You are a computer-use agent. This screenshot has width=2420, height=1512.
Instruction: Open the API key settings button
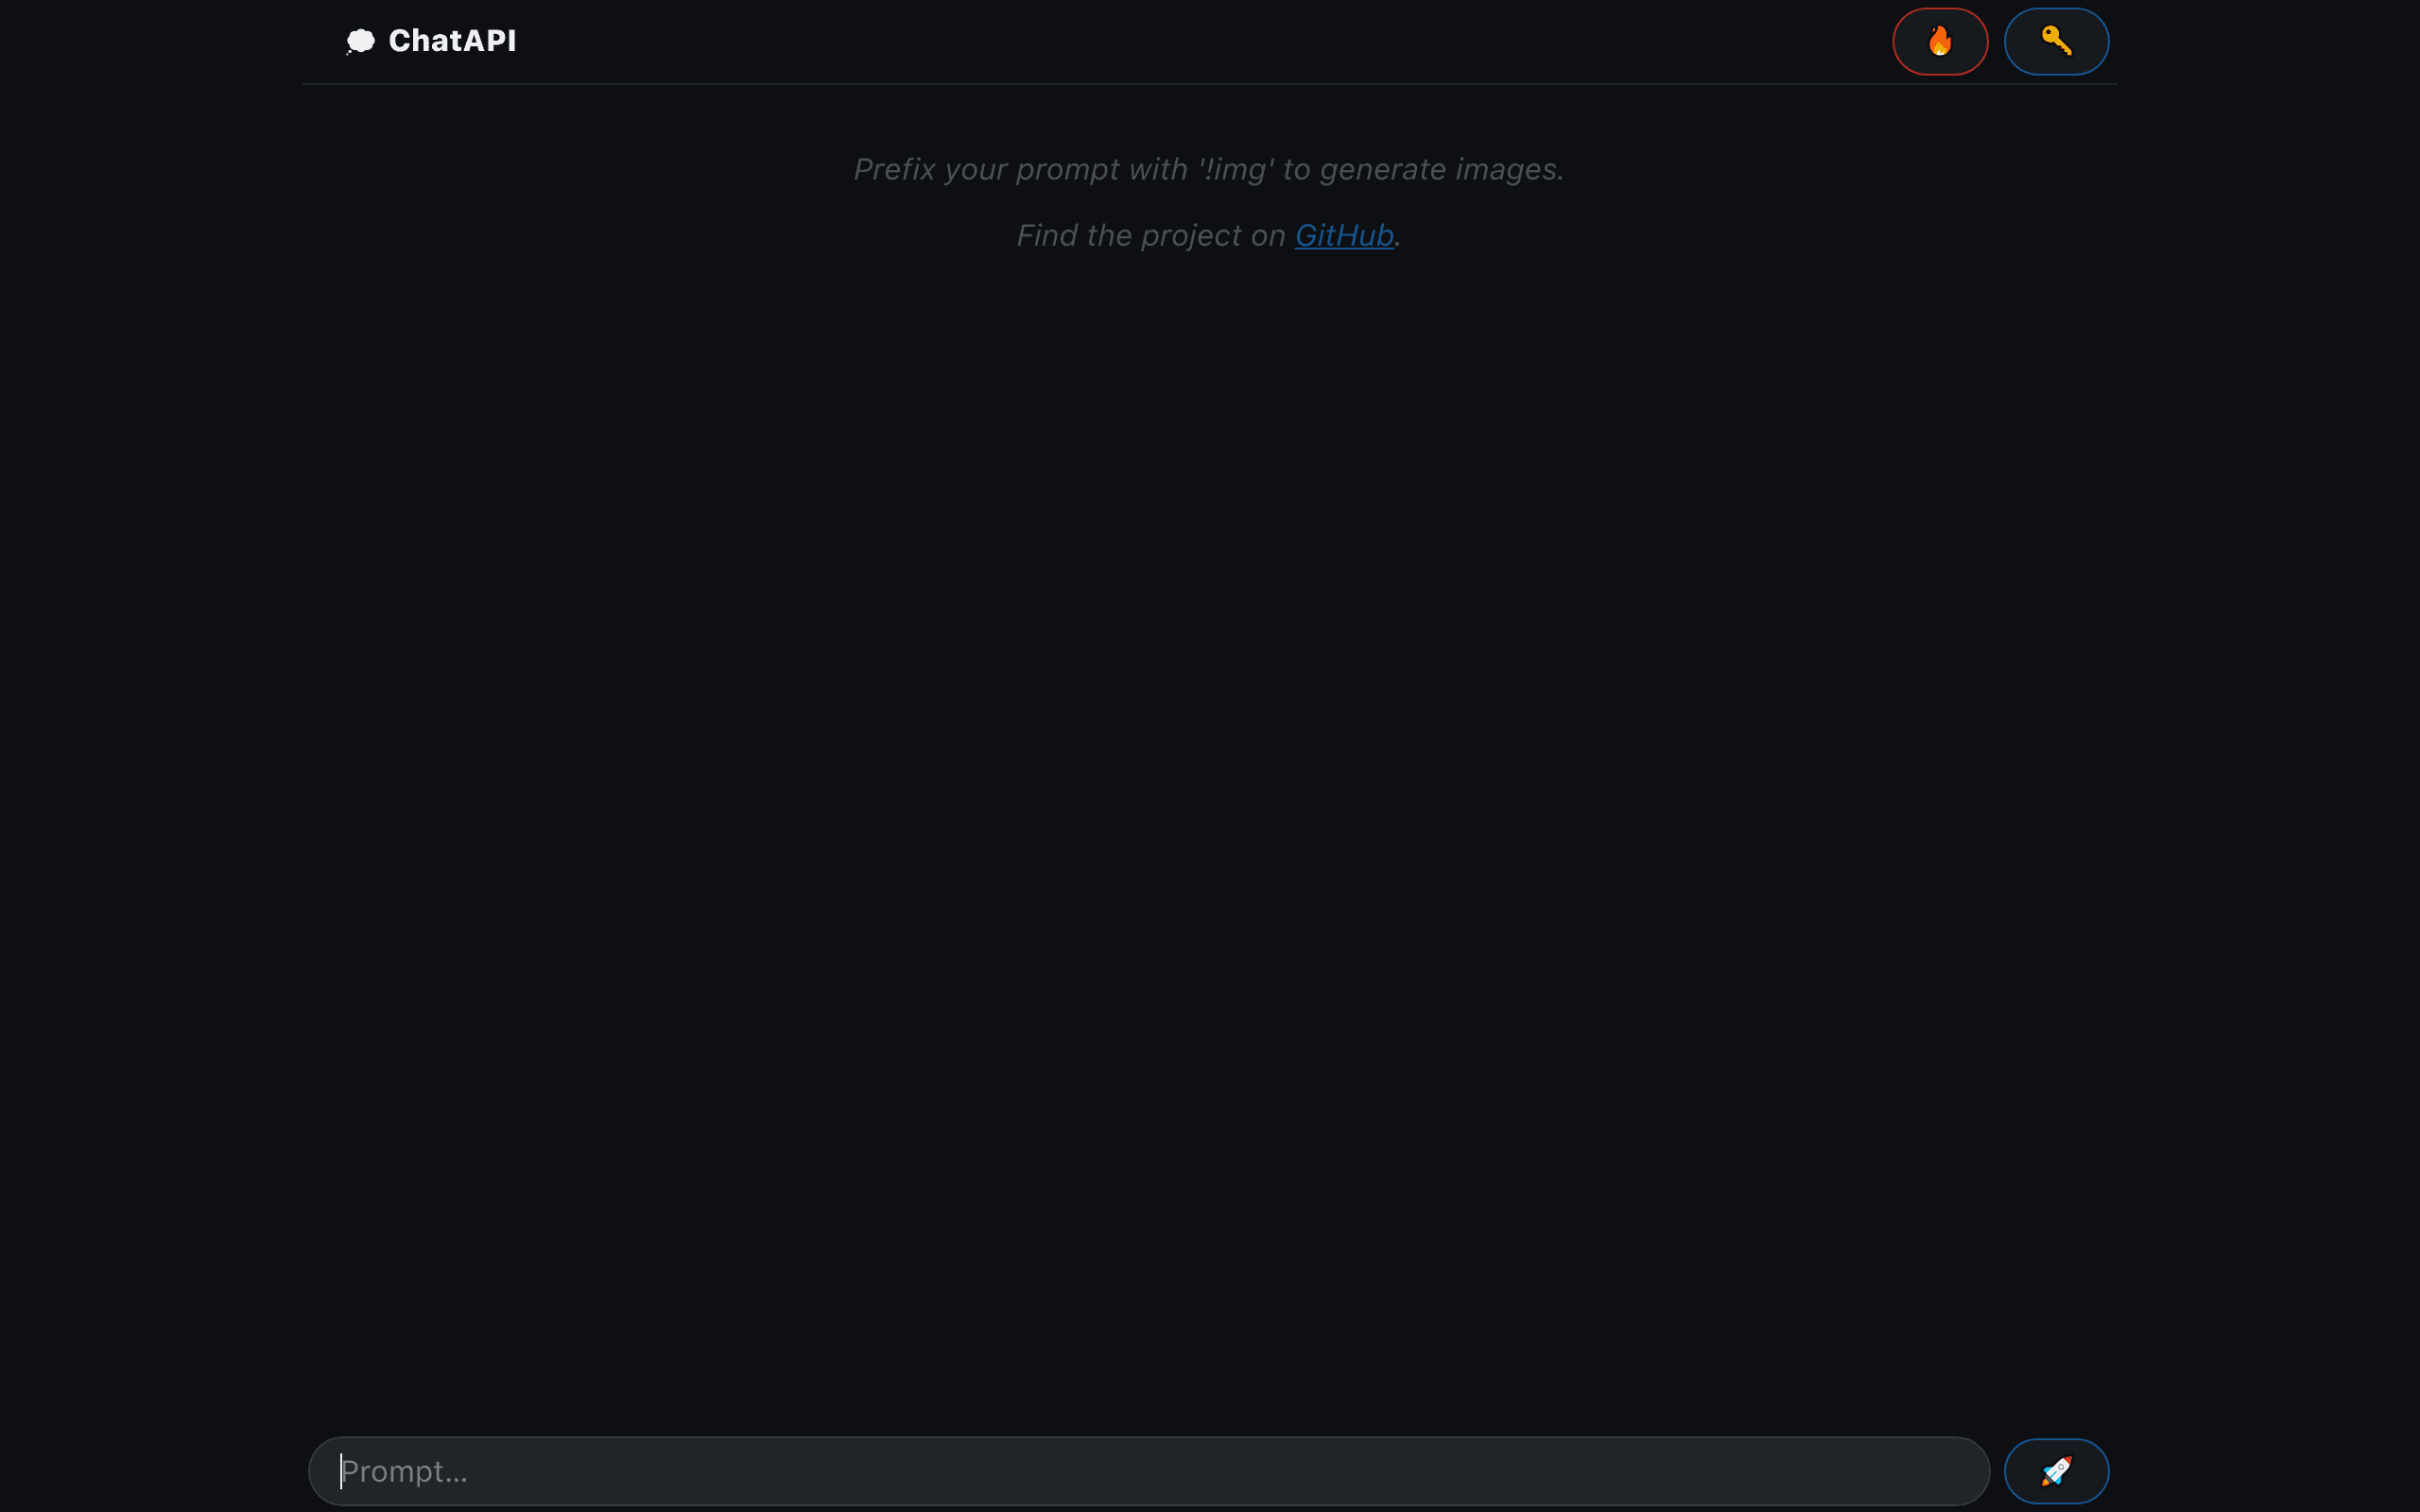coord(2056,41)
